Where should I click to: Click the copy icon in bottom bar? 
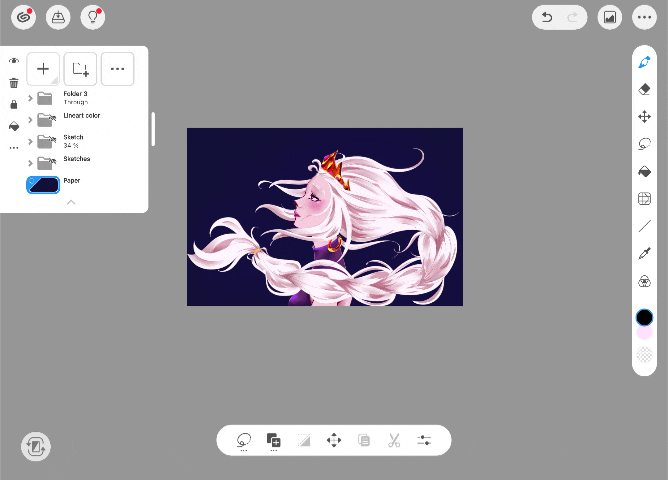pos(364,440)
